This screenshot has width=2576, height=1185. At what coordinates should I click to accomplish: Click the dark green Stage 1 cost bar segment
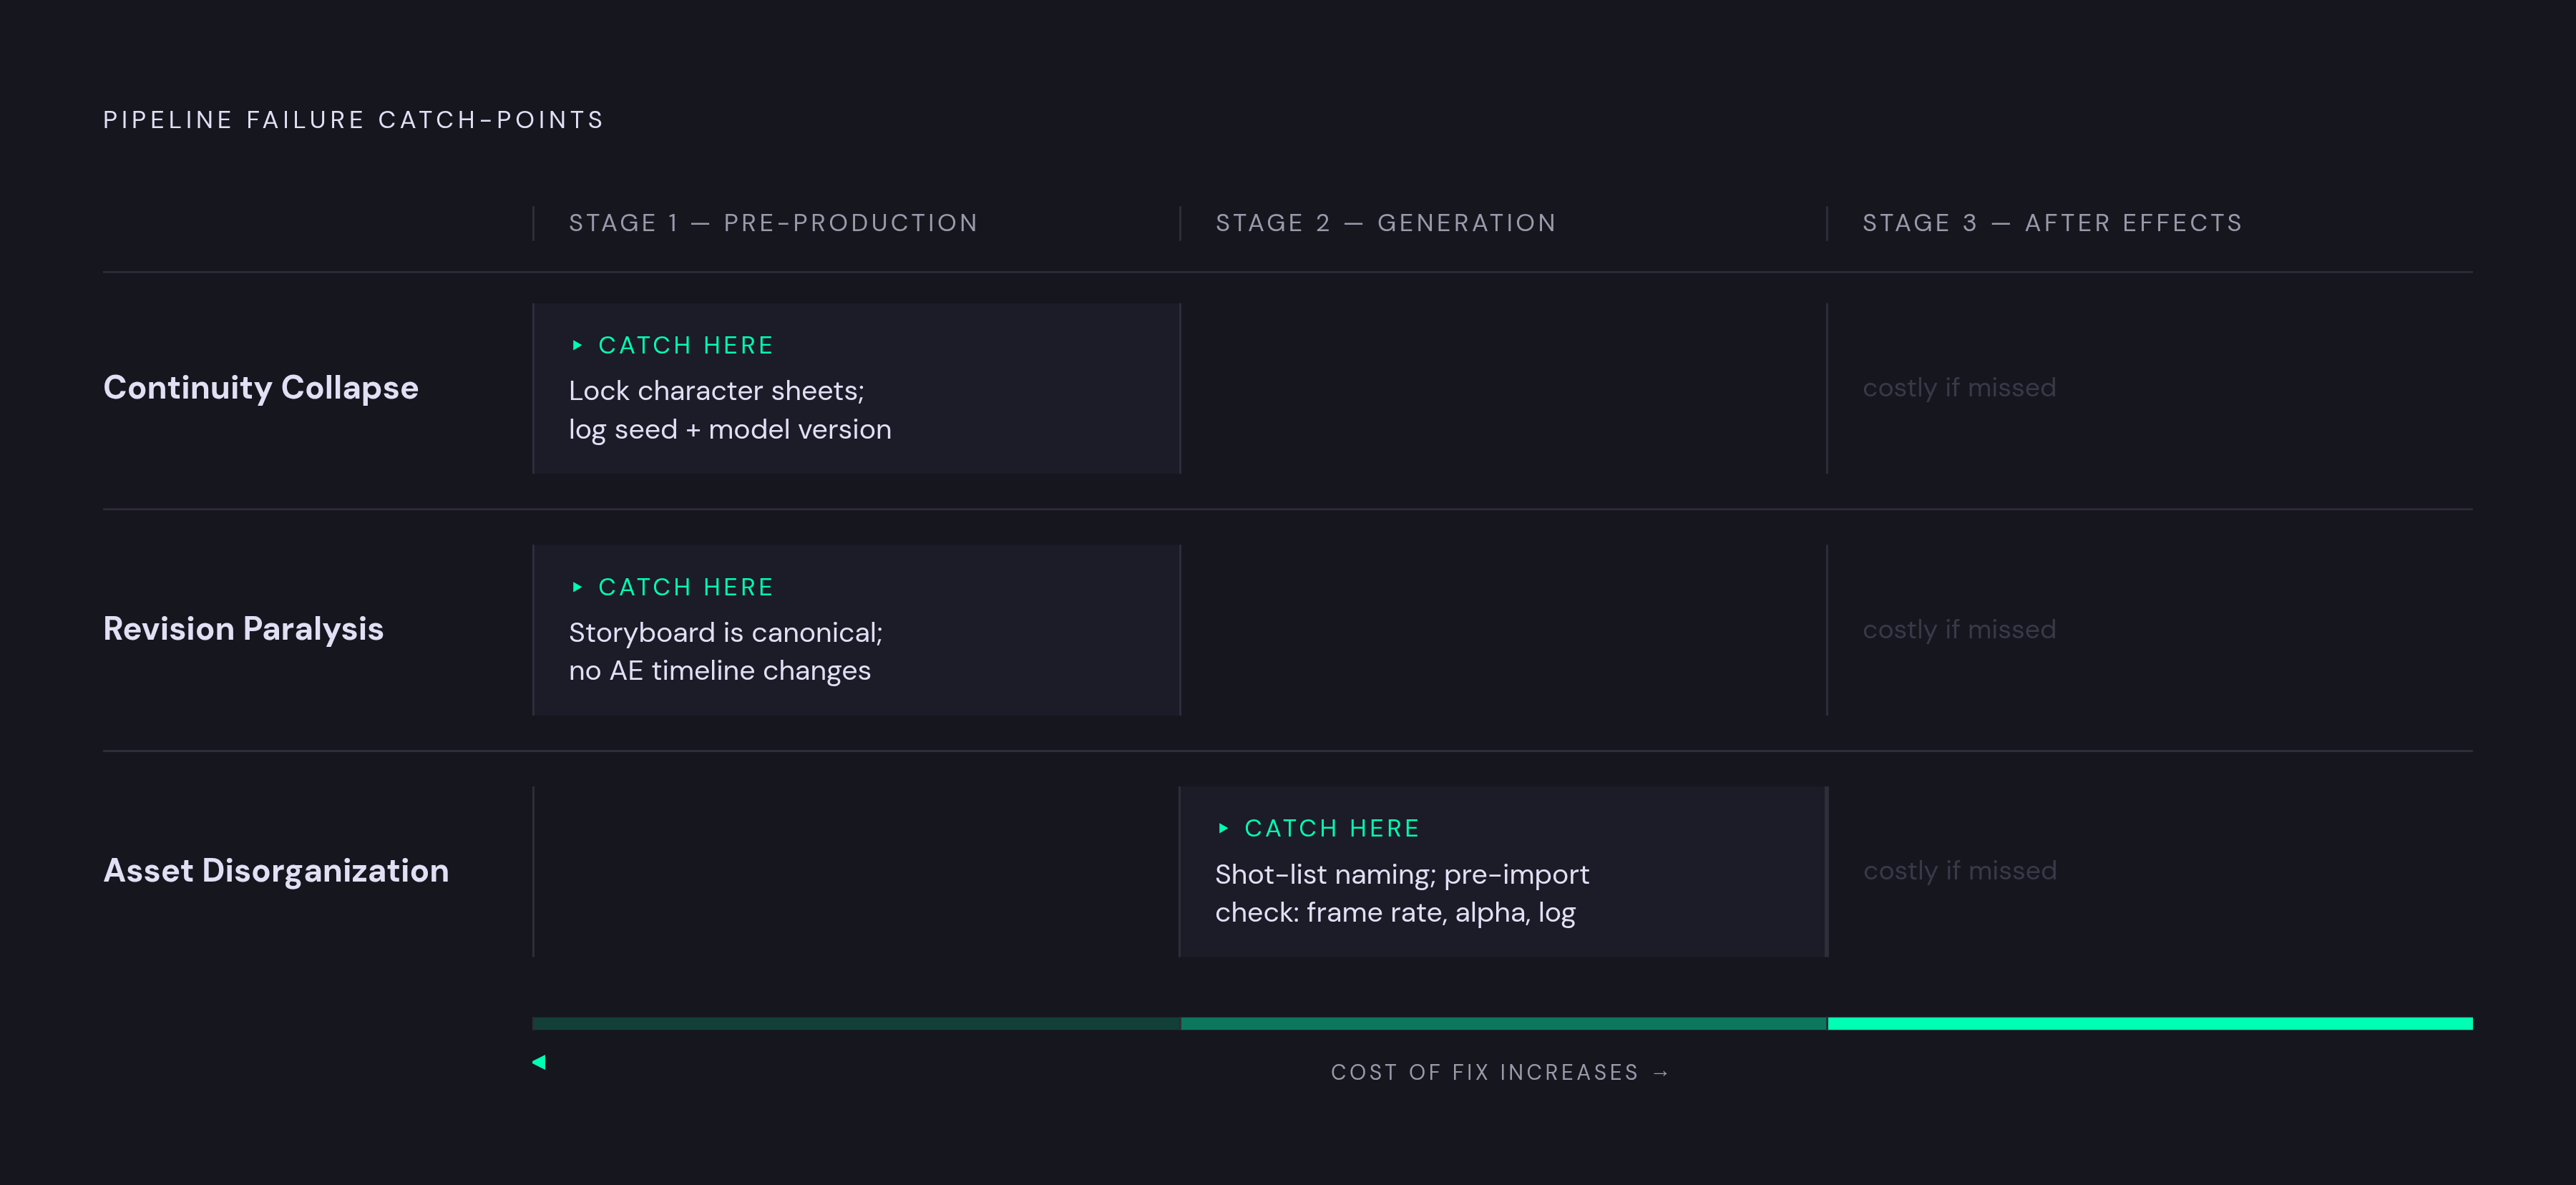(x=856, y=1023)
